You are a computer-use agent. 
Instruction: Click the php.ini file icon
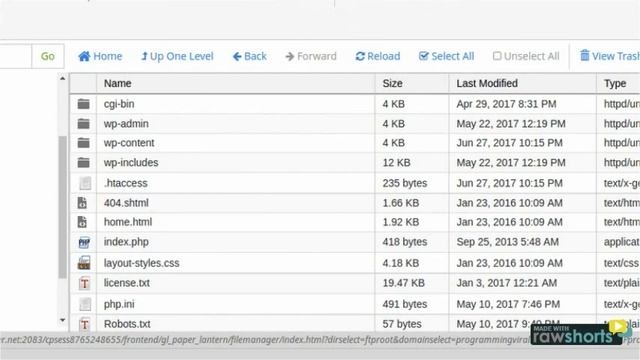pyautogui.click(x=85, y=304)
